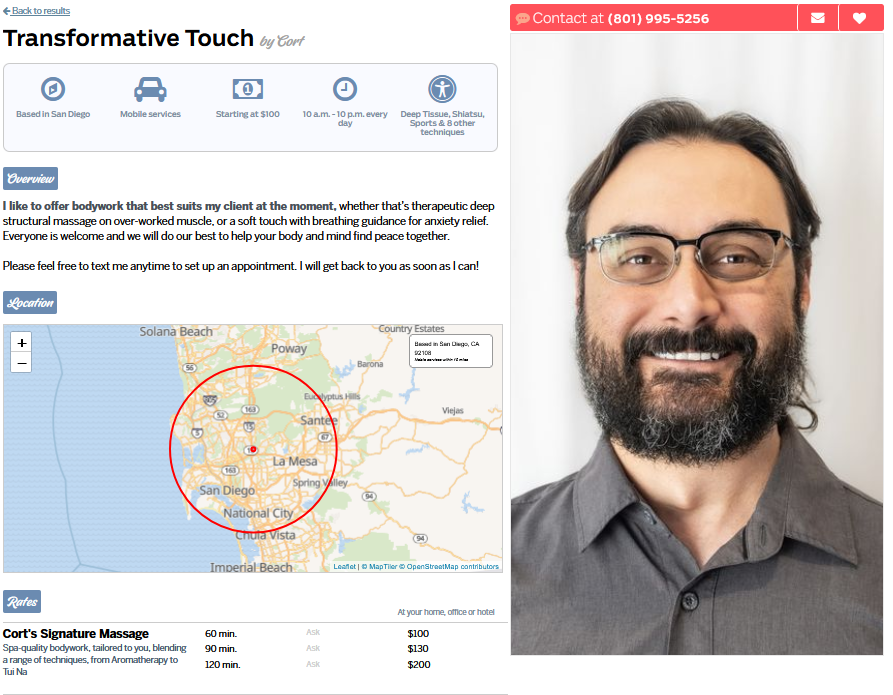Open the Leaflet attribution link

[x=345, y=566]
